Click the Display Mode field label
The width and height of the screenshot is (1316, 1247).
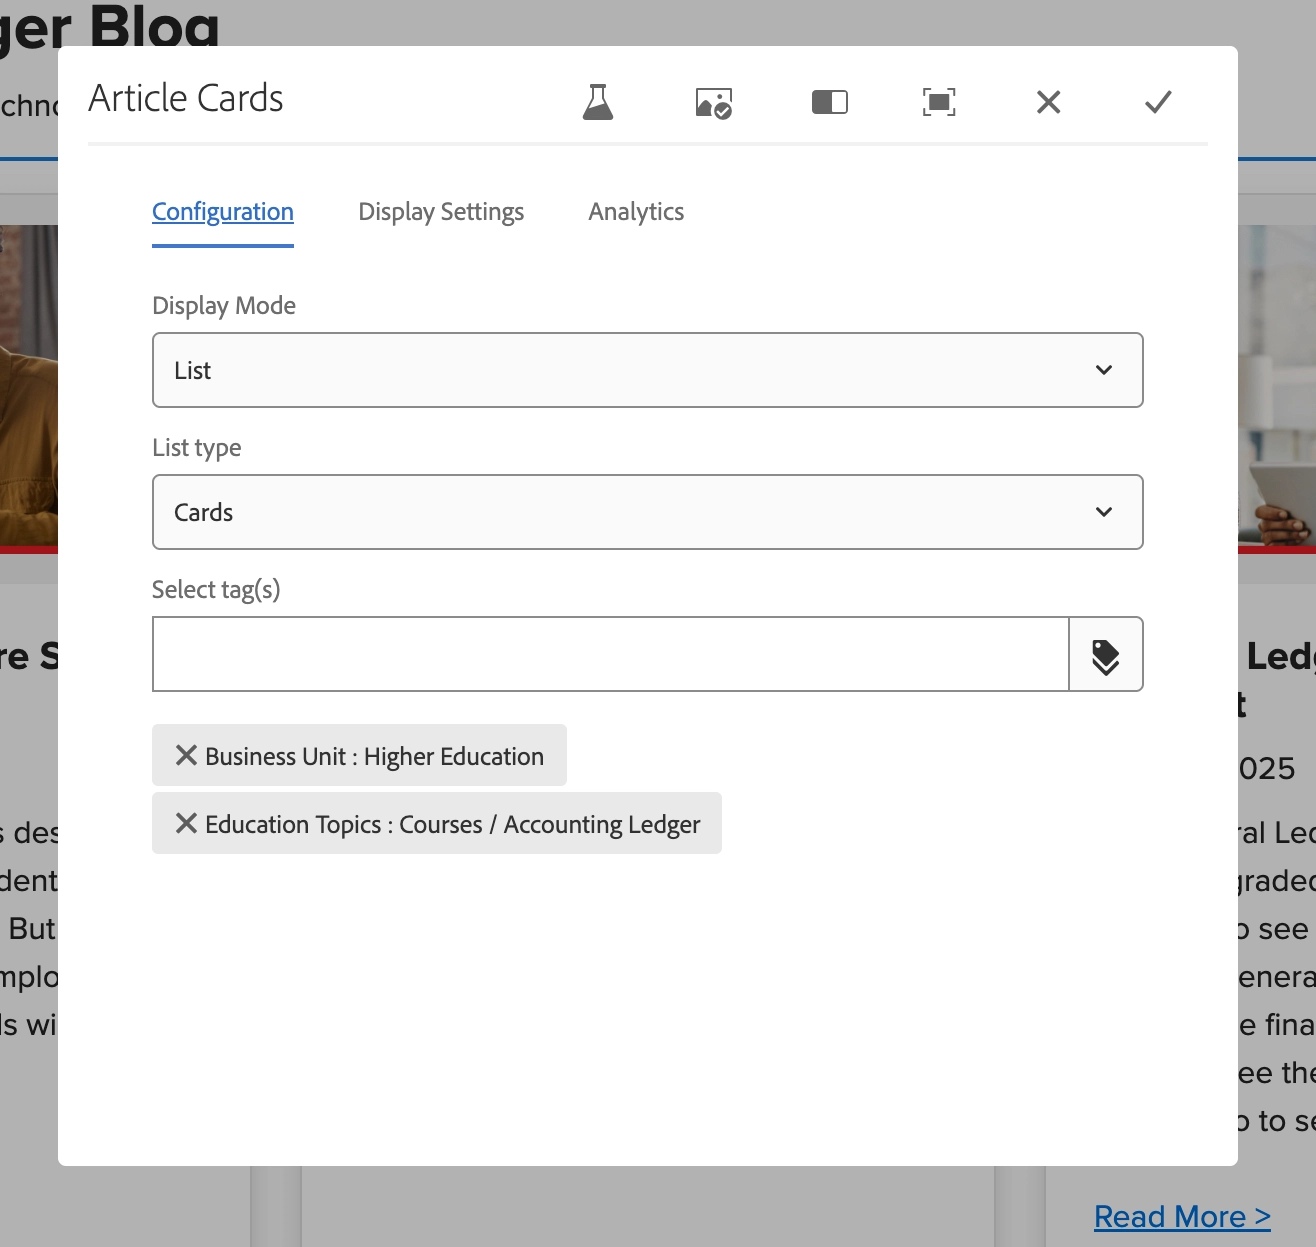224,306
